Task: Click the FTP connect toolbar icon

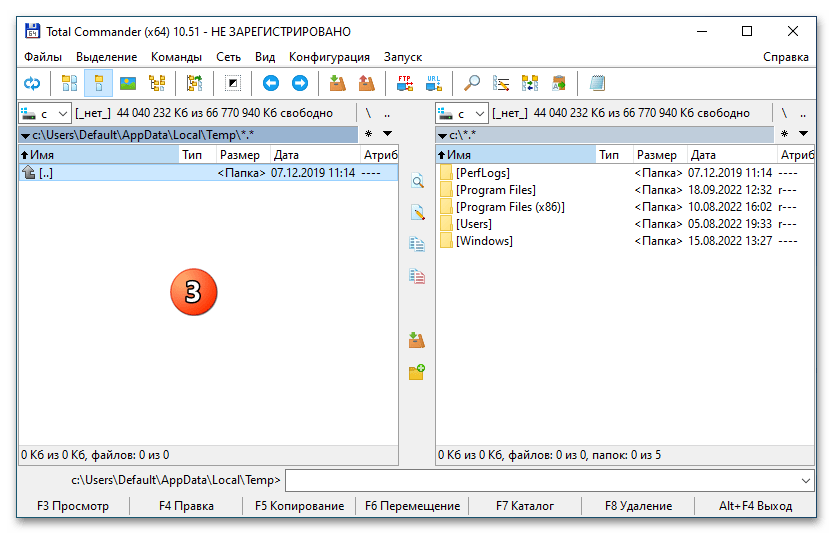Action: [404, 83]
